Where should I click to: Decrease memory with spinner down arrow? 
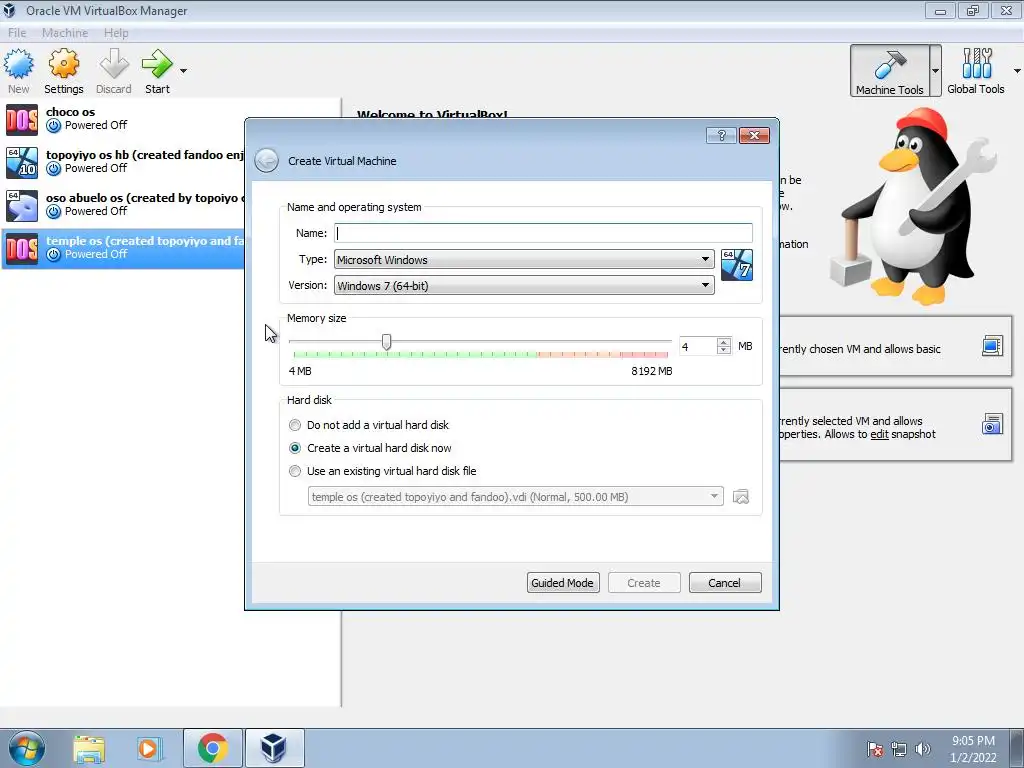coord(724,351)
